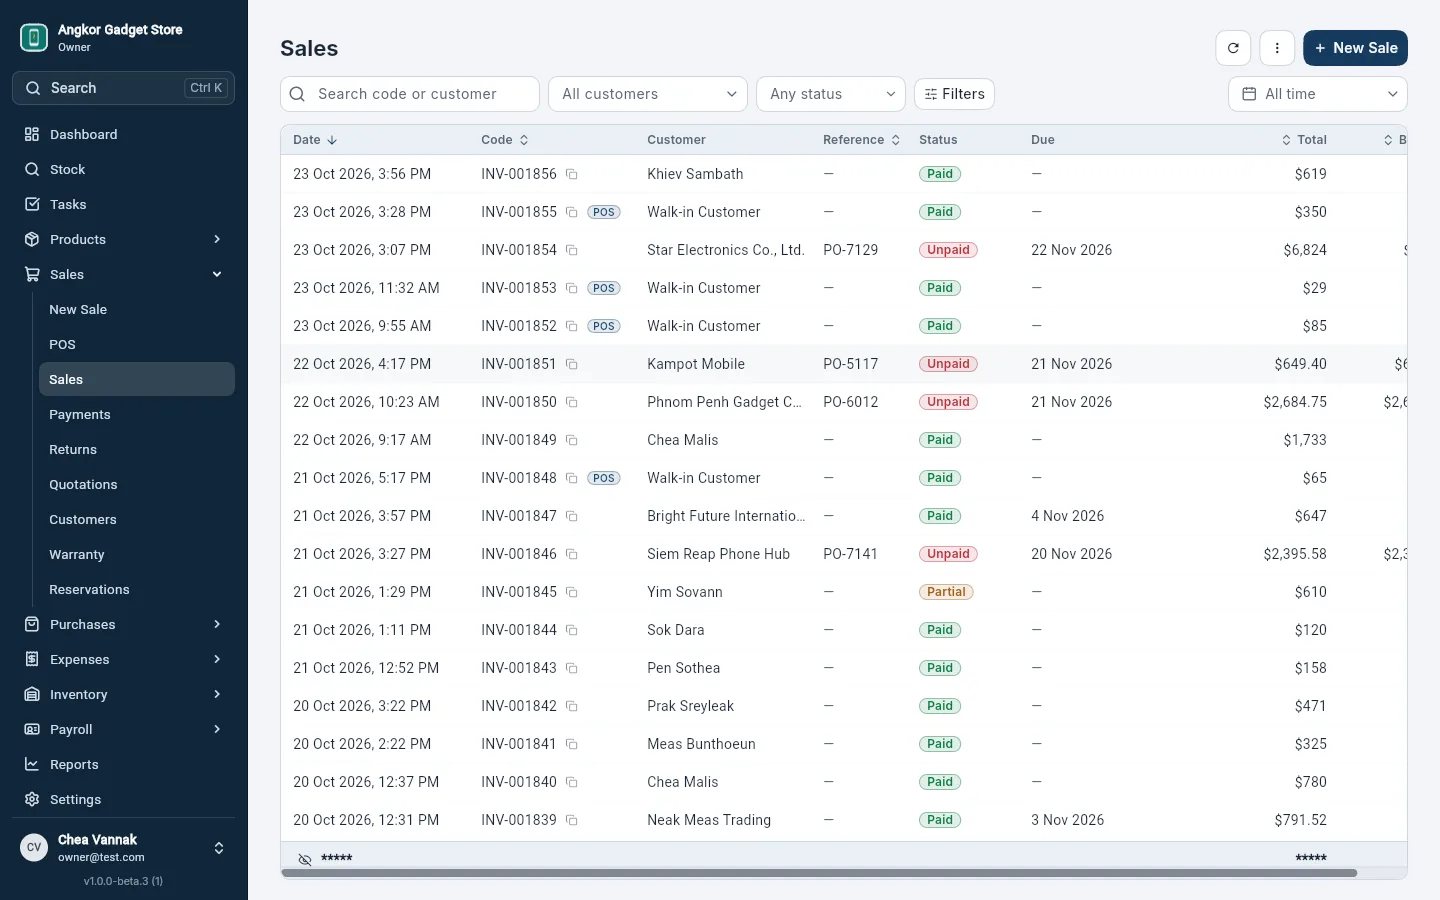Open the sidebar Search box
The image size is (1440, 900).
tap(124, 88)
